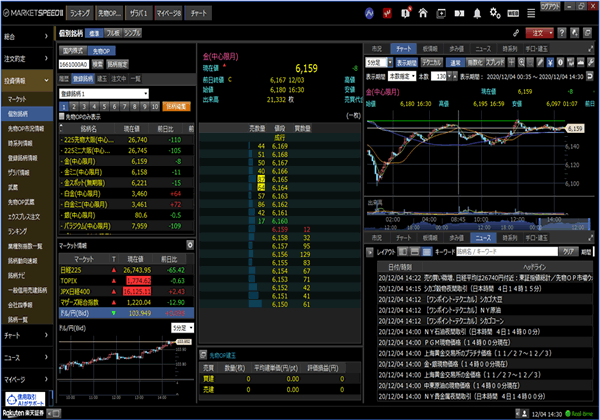The height and width of the screenshot is (420, 600).
Task: Select the zoom magnifier tool in chart toolbar
Action: click(x=521, y=62)
